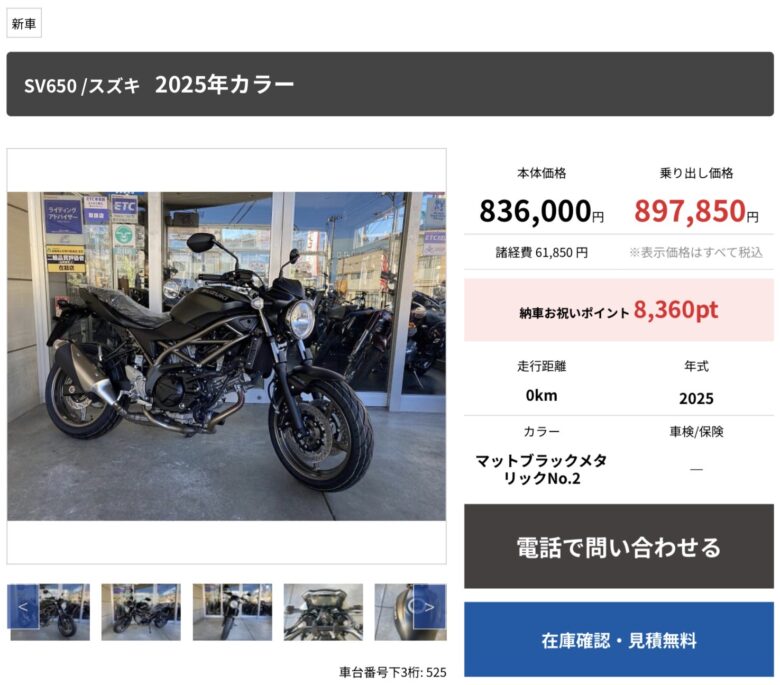Select the third front-view thumbnail photo
The image size is (780, 685).
[232, 612]
